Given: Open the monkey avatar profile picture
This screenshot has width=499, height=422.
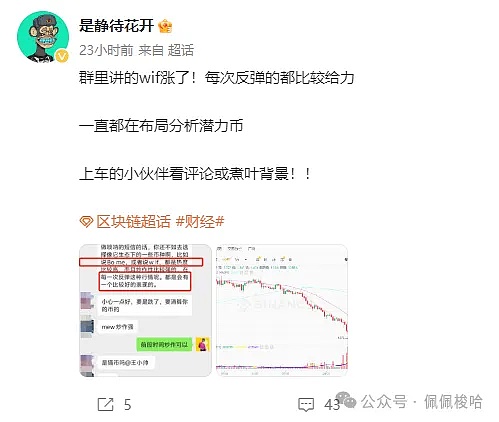Looking at the screenshot, I should pyautogui.click(x=43, y=37).
